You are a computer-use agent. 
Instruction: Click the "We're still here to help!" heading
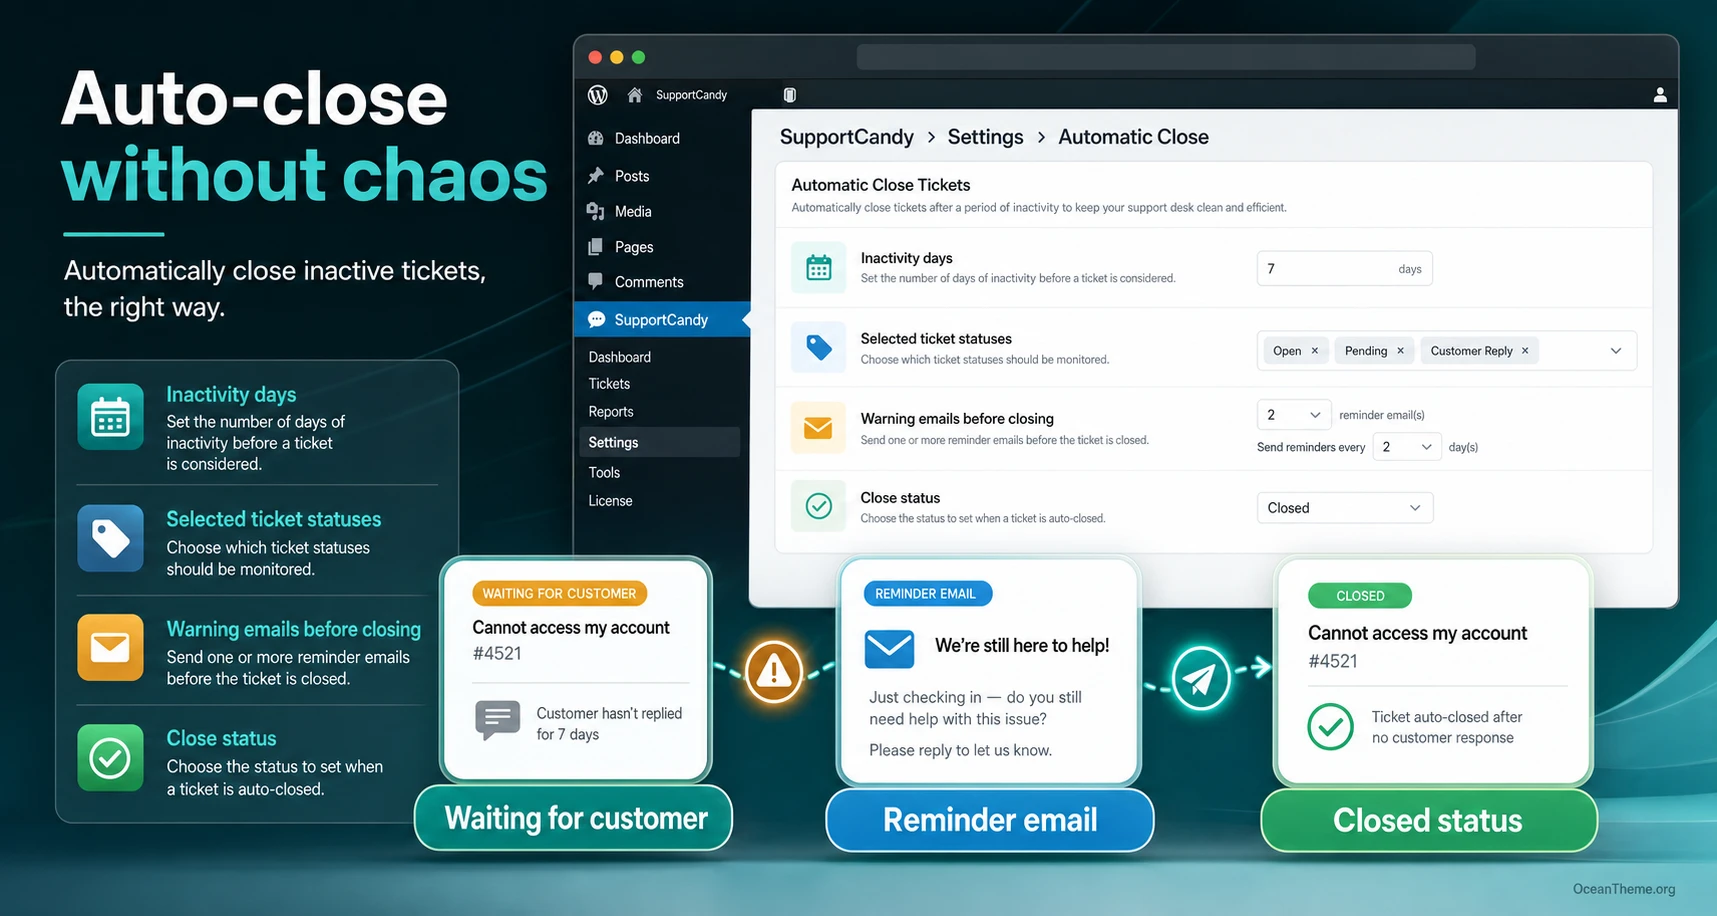tap(1022, 646)
